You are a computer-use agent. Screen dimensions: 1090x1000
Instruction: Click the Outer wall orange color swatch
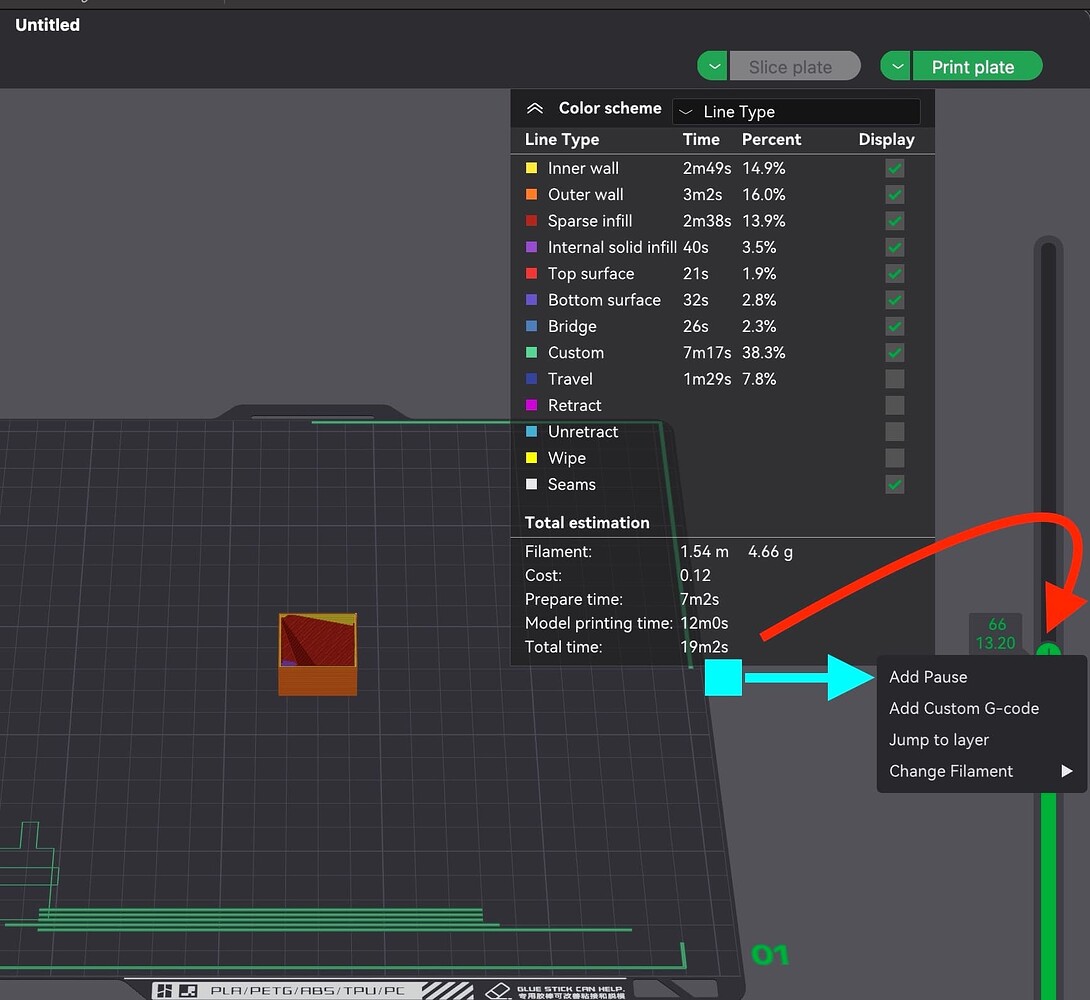(531, 195)
